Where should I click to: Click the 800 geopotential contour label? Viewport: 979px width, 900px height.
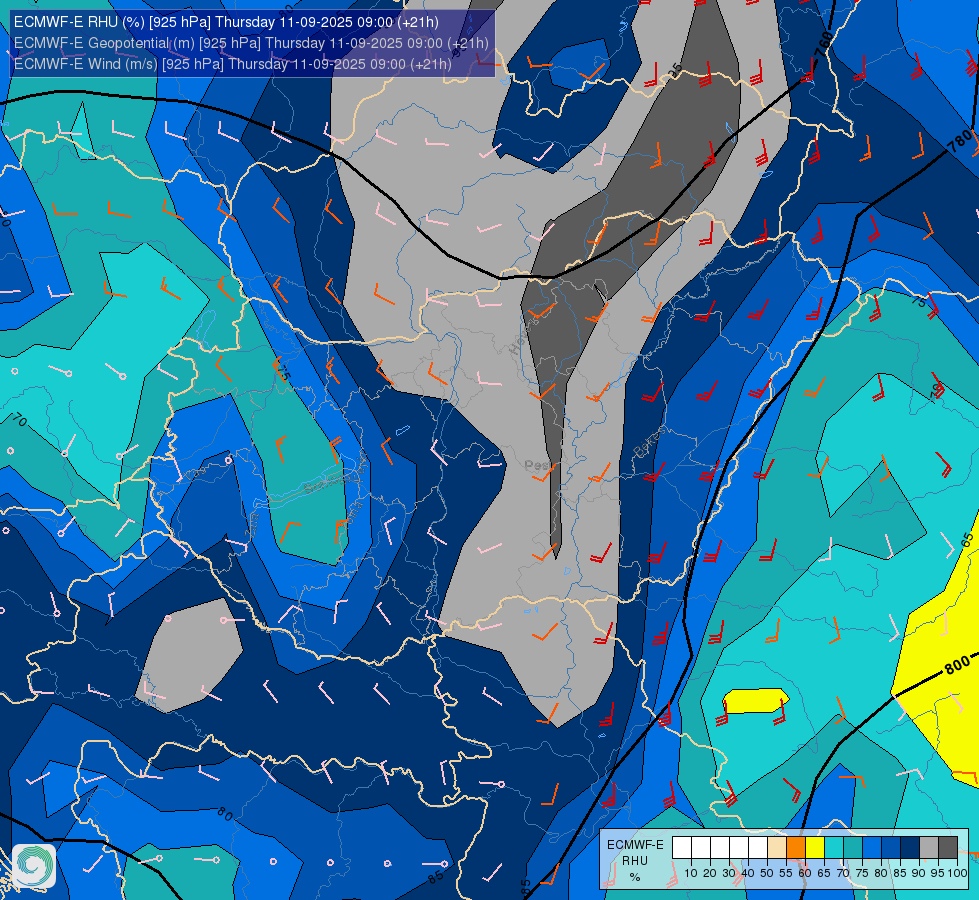coord(957,665)
